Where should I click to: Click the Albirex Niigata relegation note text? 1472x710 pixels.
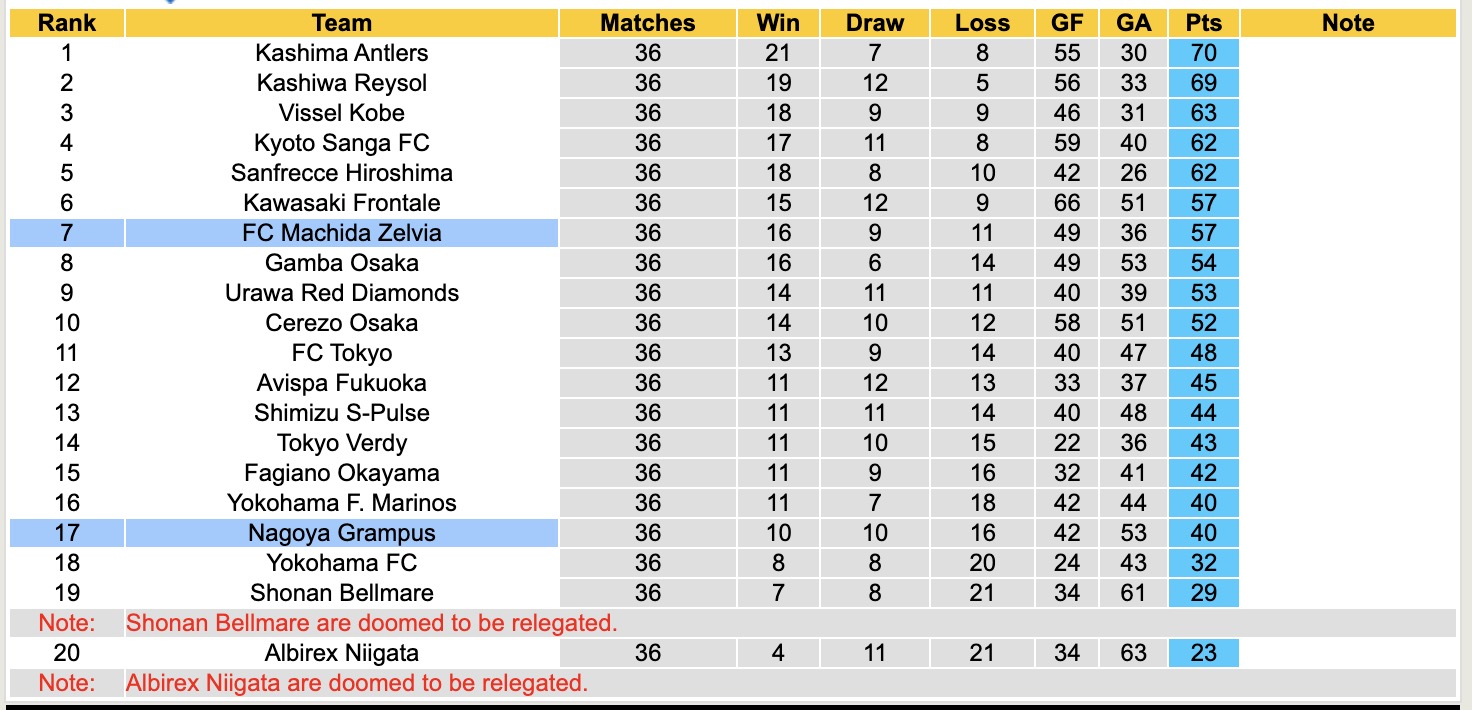(x=356, y=683)
